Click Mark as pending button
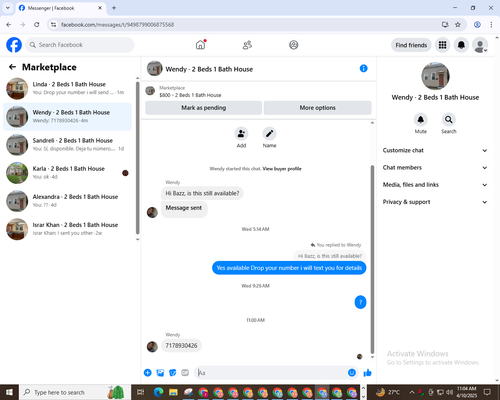 coord(204,108)
